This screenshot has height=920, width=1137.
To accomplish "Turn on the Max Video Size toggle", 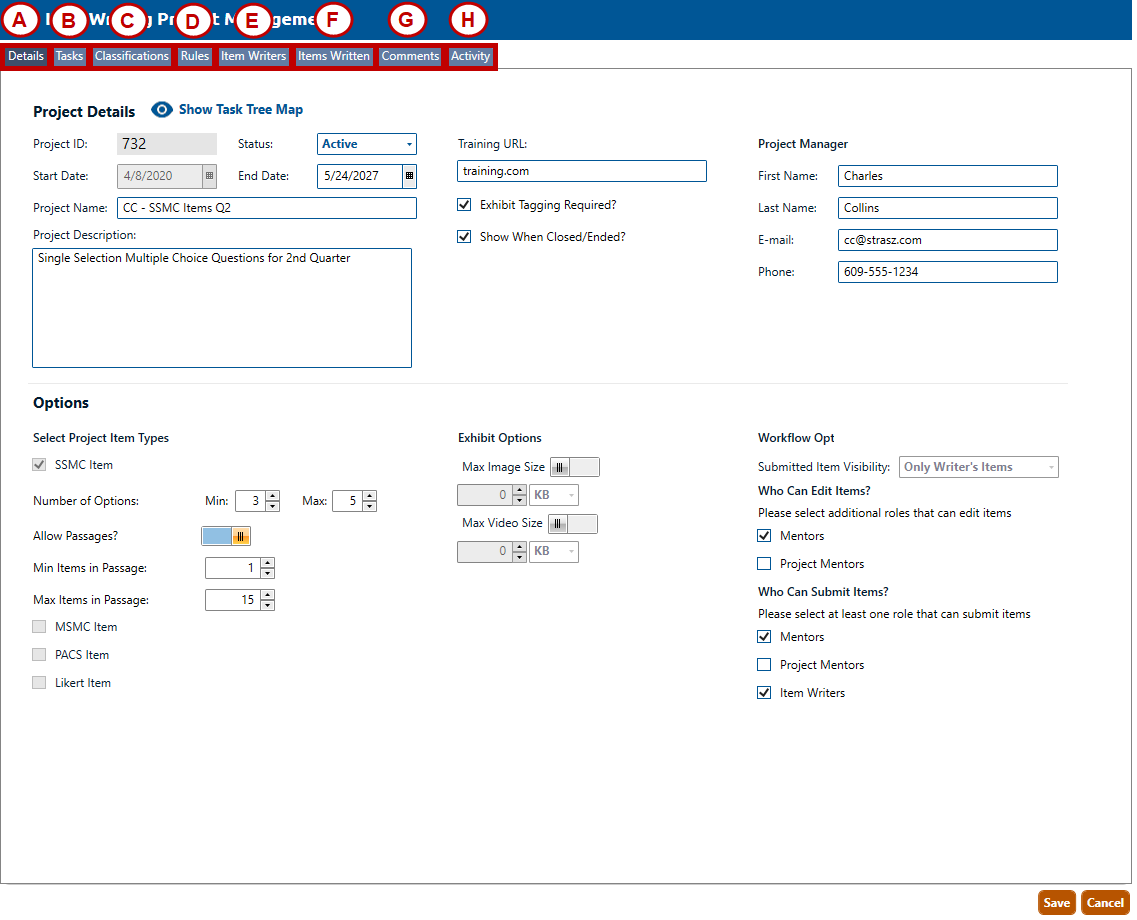I will (x=572, y=524).
